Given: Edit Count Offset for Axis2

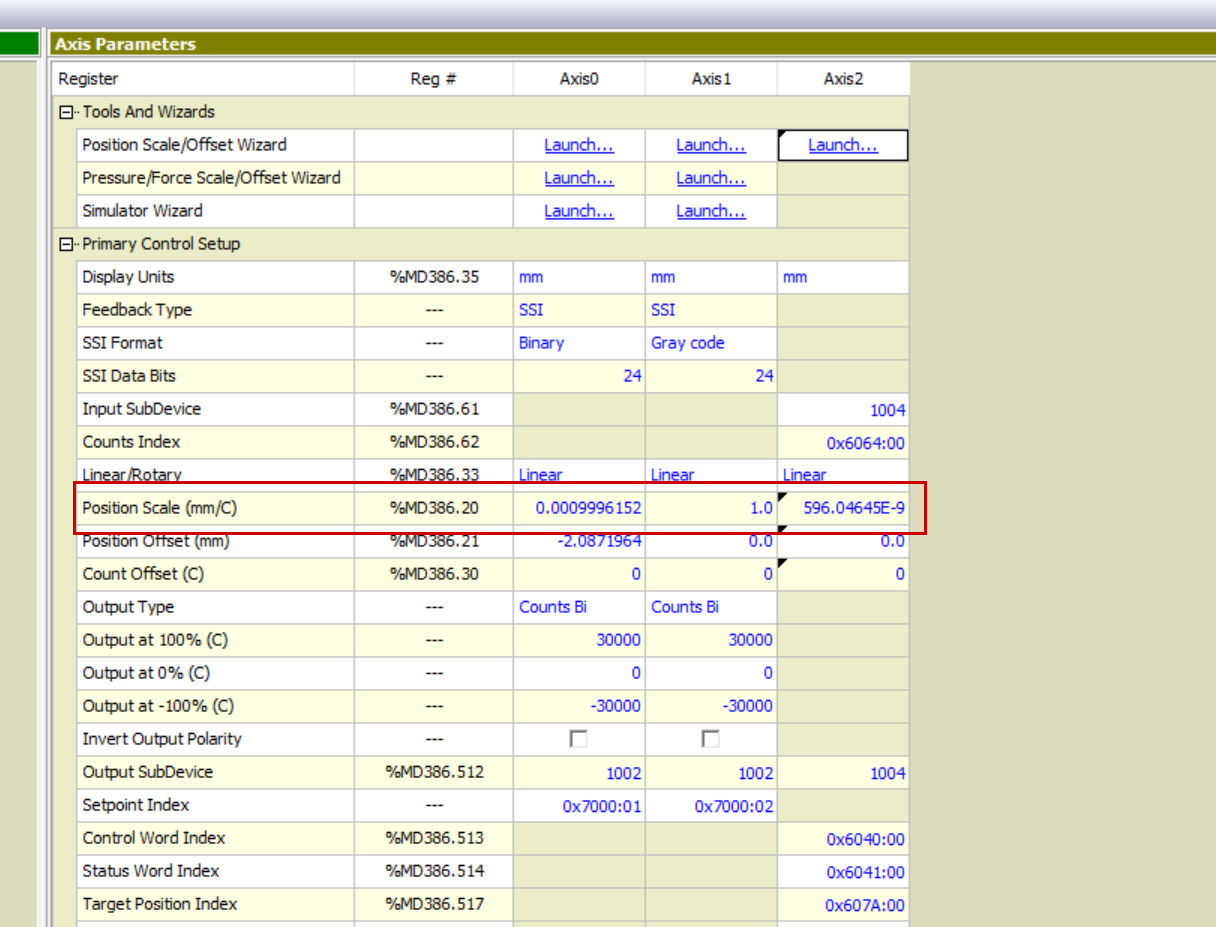Looking at the screenshot, I should 843,574.
